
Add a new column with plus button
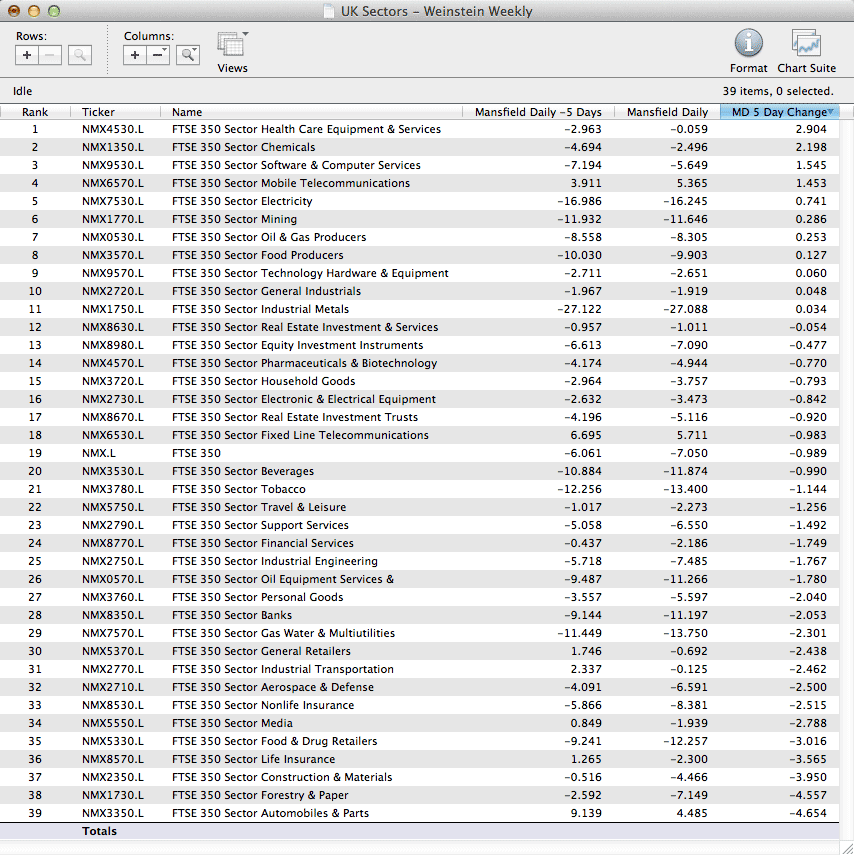[x=136, y=56]
